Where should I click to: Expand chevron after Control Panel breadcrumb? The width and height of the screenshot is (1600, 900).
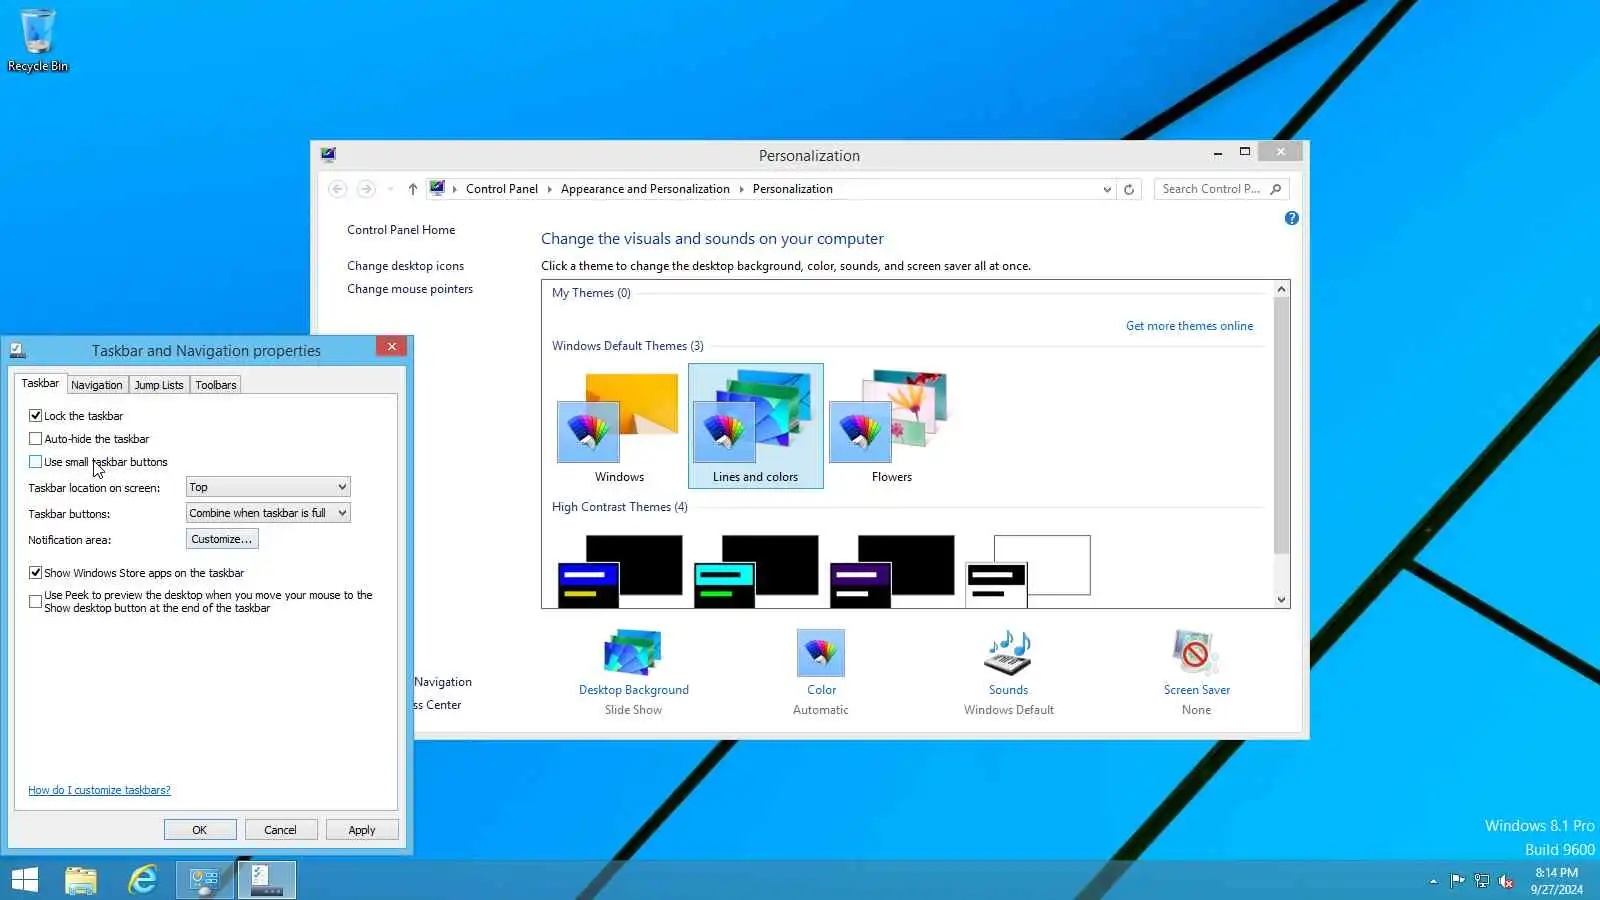point(549,189)
